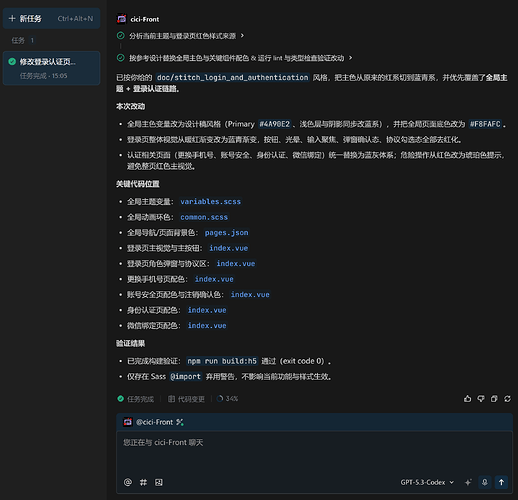The height and width of the screenshot is (500, 518).
Task: Click the tools icon beside @cici-Front
Action: point(180,422)
